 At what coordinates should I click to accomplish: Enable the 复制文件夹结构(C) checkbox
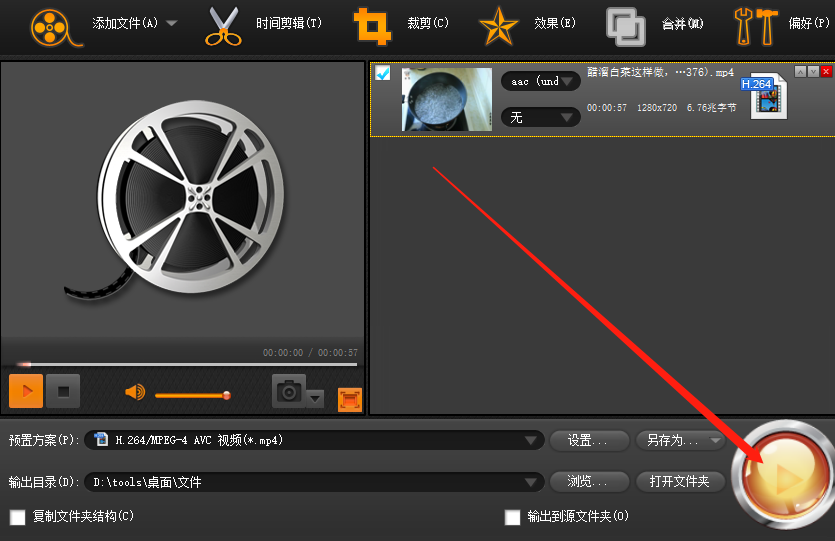(18, 517)
